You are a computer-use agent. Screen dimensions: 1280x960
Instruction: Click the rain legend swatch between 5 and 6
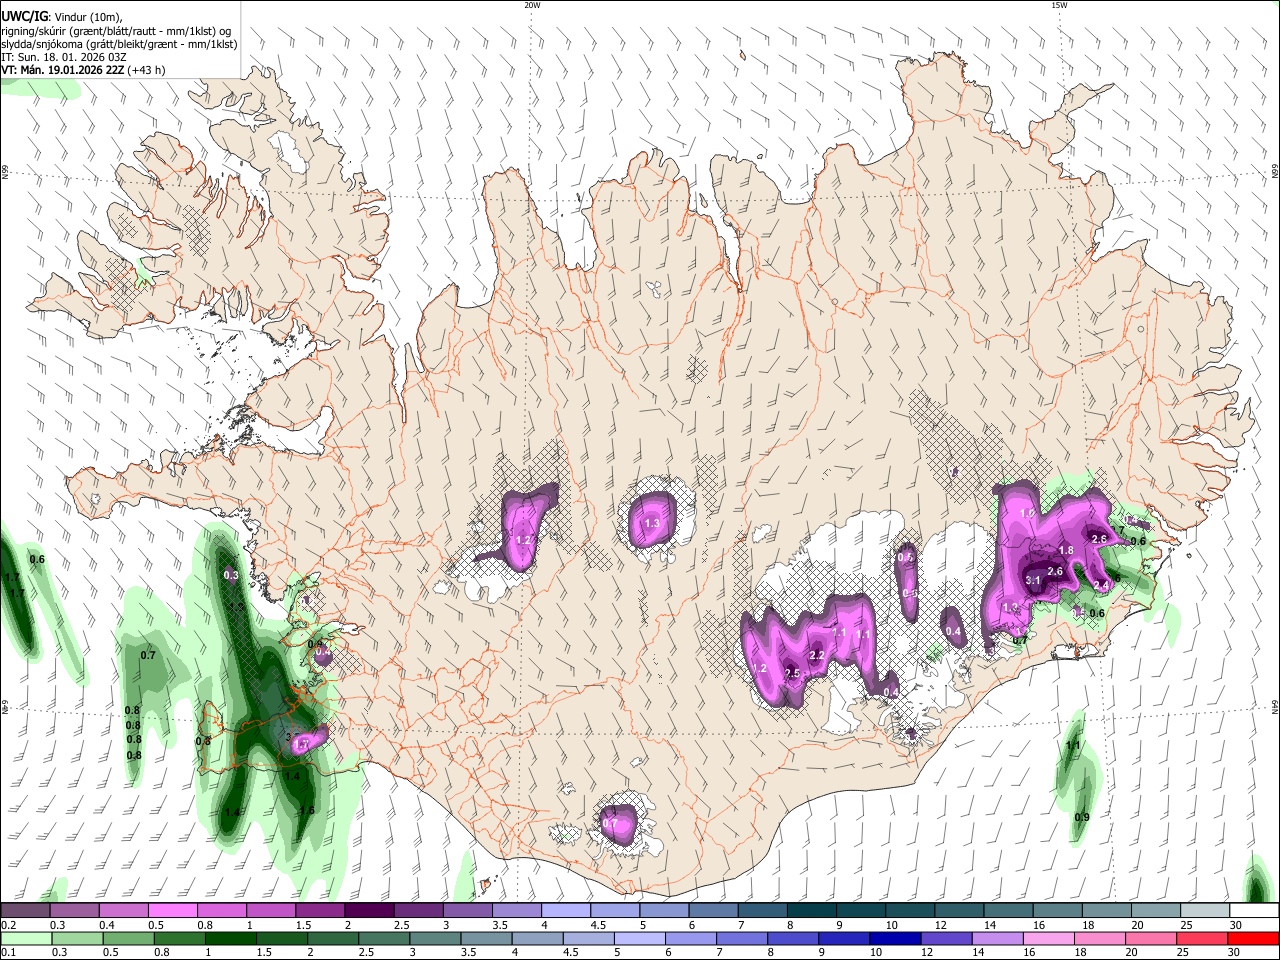pyautogui.click(x=642, y=938)
